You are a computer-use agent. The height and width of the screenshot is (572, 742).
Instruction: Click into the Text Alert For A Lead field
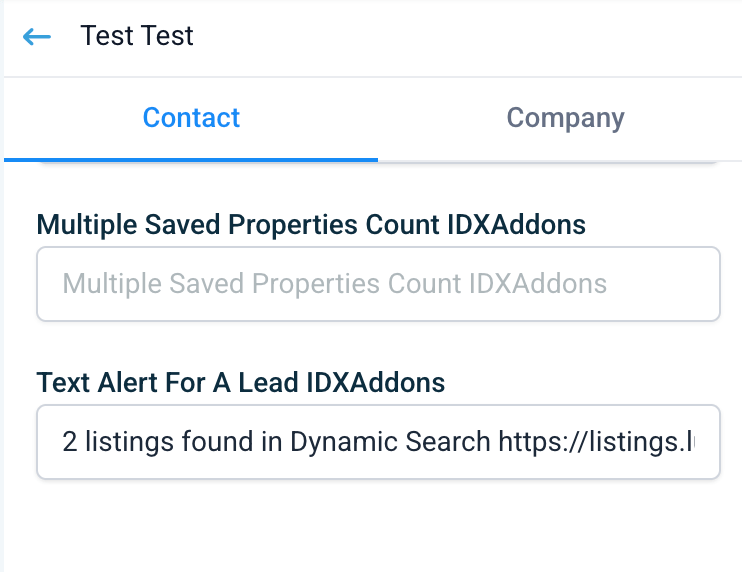(x=378, y=441)
